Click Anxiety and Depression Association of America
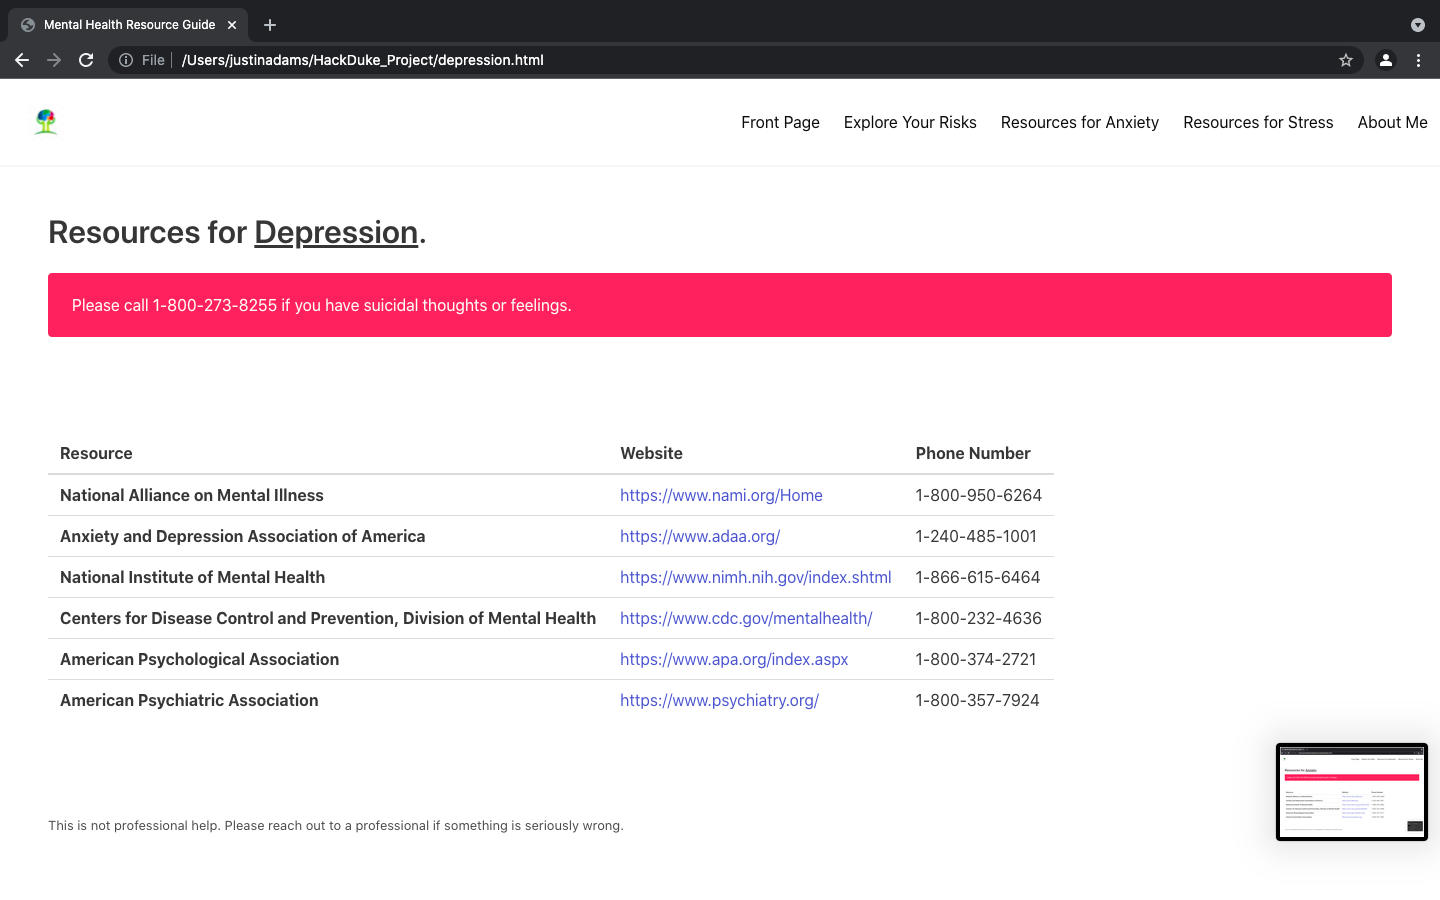This screenshot has width=1440, height=900. point(243,536)
